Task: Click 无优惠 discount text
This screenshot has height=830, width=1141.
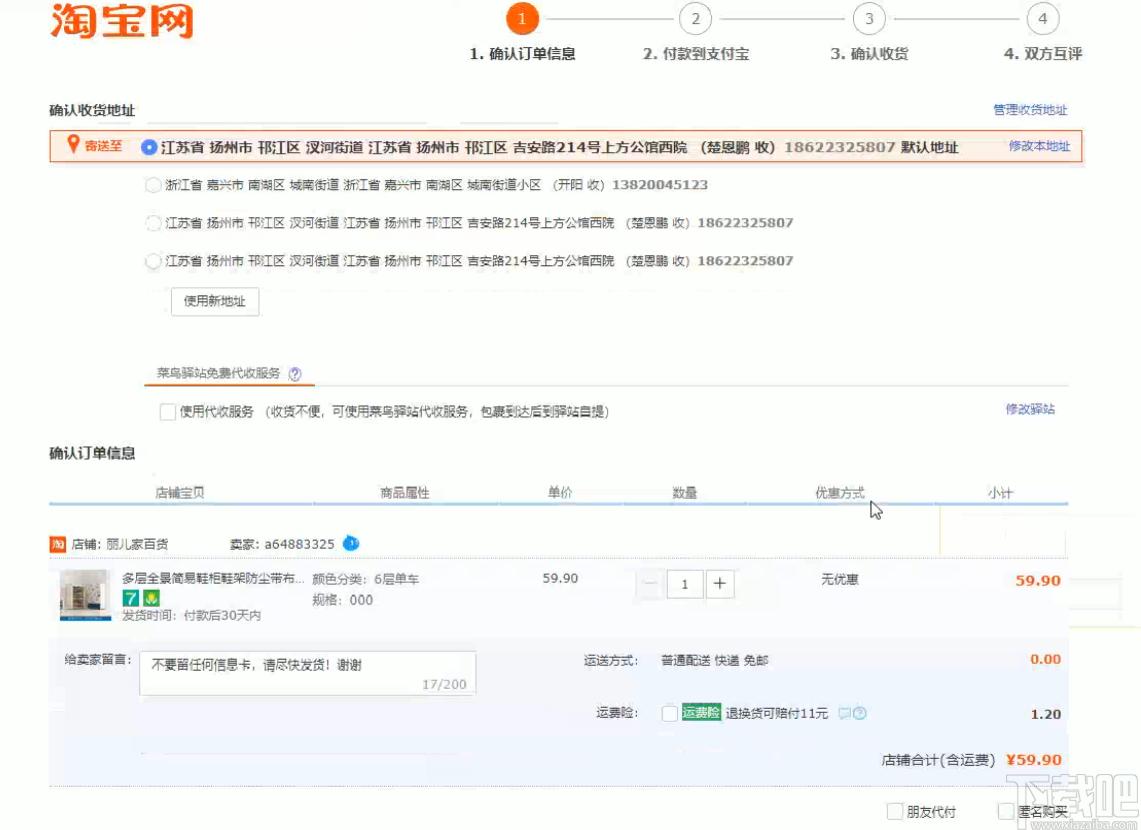Action: [x=840, y=579]
